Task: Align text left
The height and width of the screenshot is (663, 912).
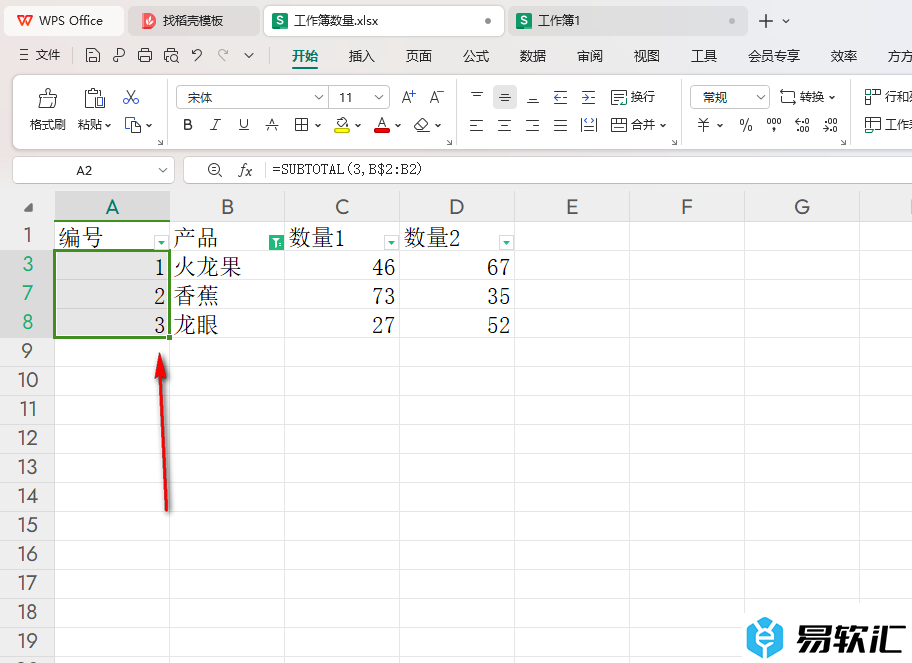Action: [x=476, y=125]
